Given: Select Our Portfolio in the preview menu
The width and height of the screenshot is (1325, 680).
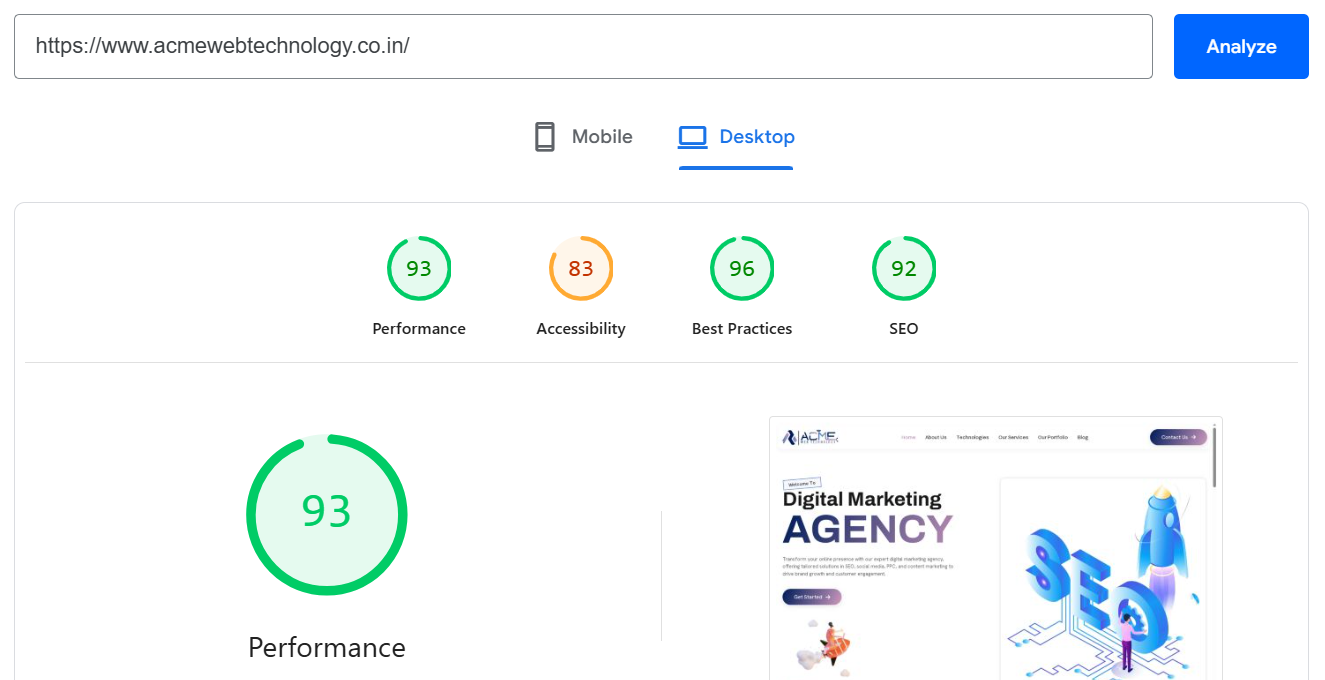Looking at the screenshot, I should [1053, 437].
